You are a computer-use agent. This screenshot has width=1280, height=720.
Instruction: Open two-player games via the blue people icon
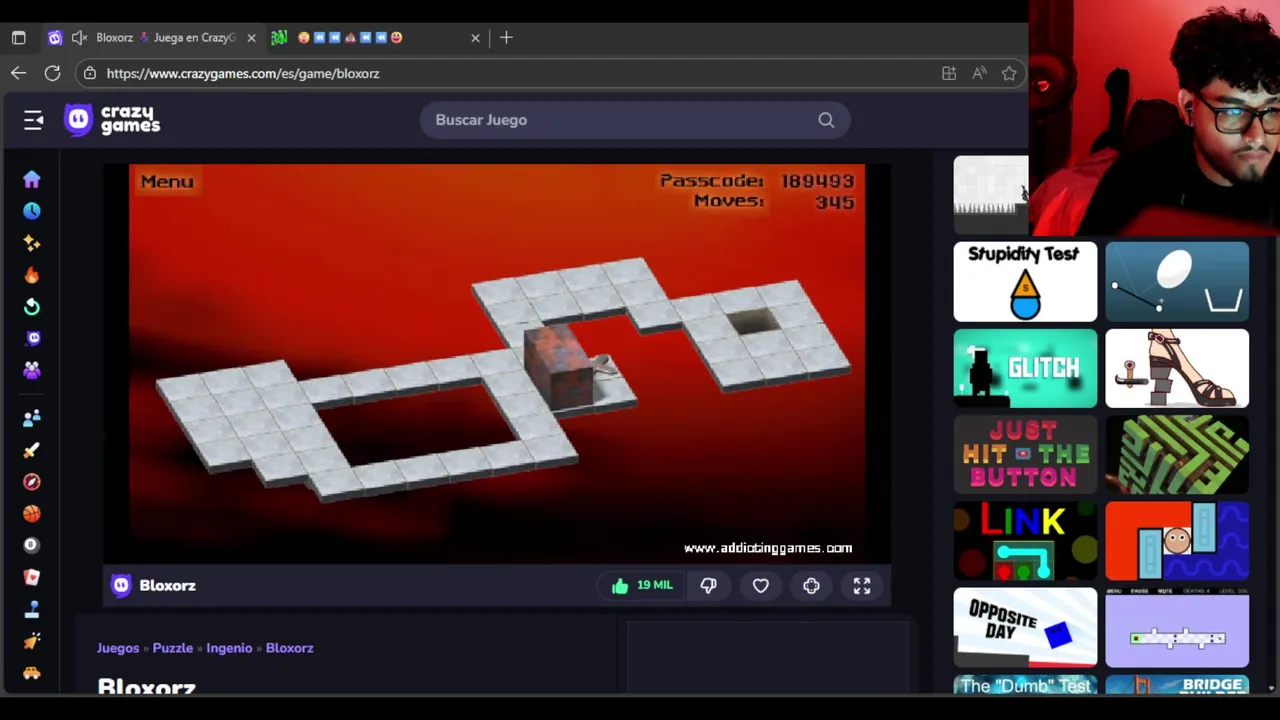[x=32, y=418]
